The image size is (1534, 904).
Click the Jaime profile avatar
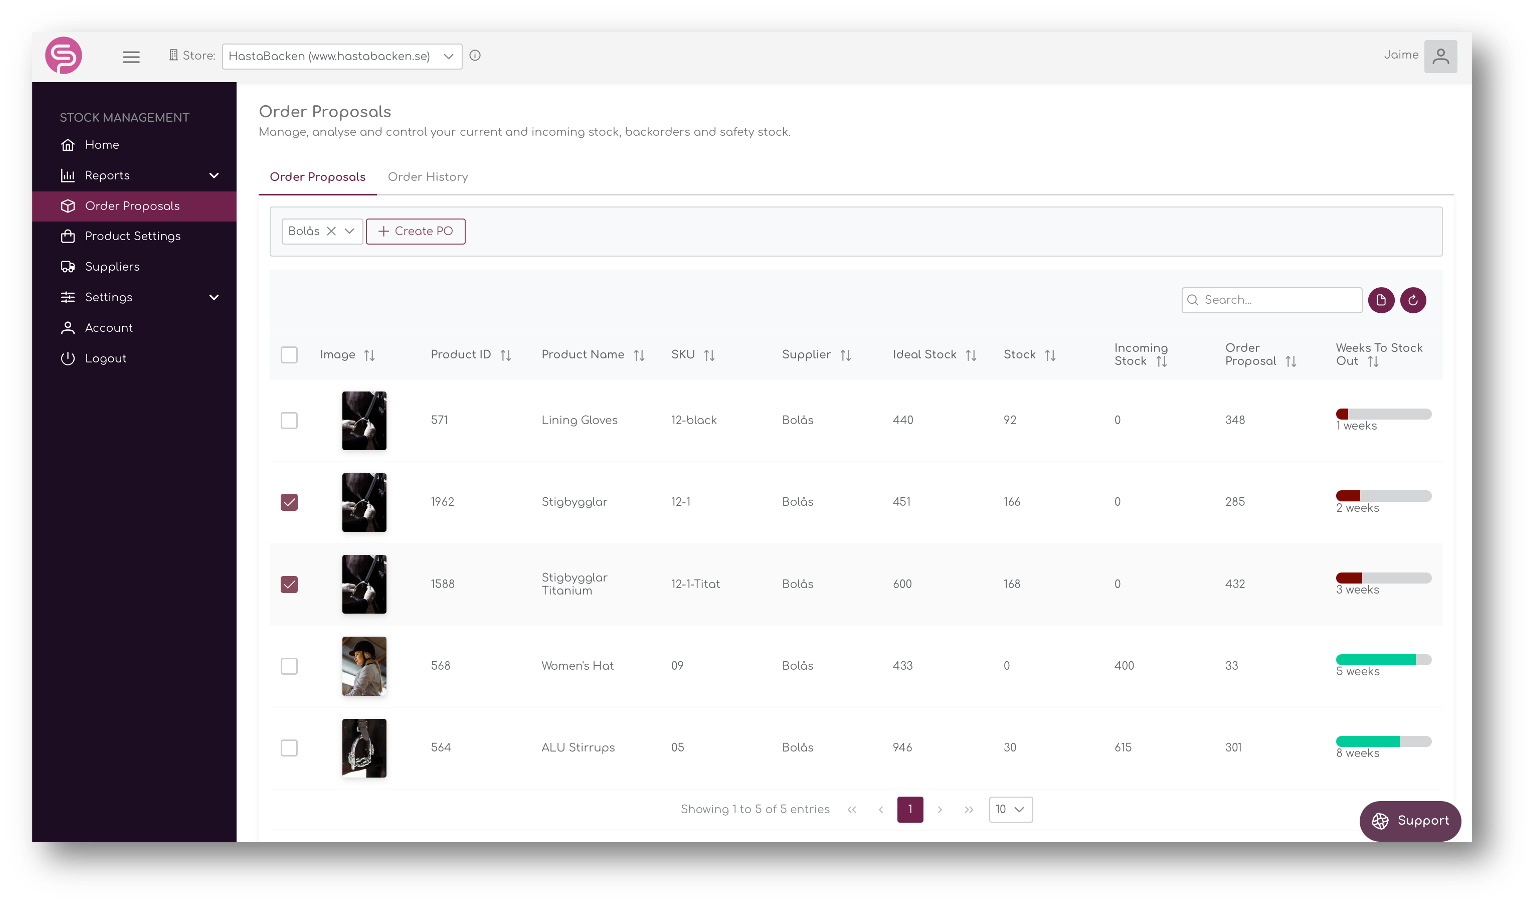tap(1440, 56)
